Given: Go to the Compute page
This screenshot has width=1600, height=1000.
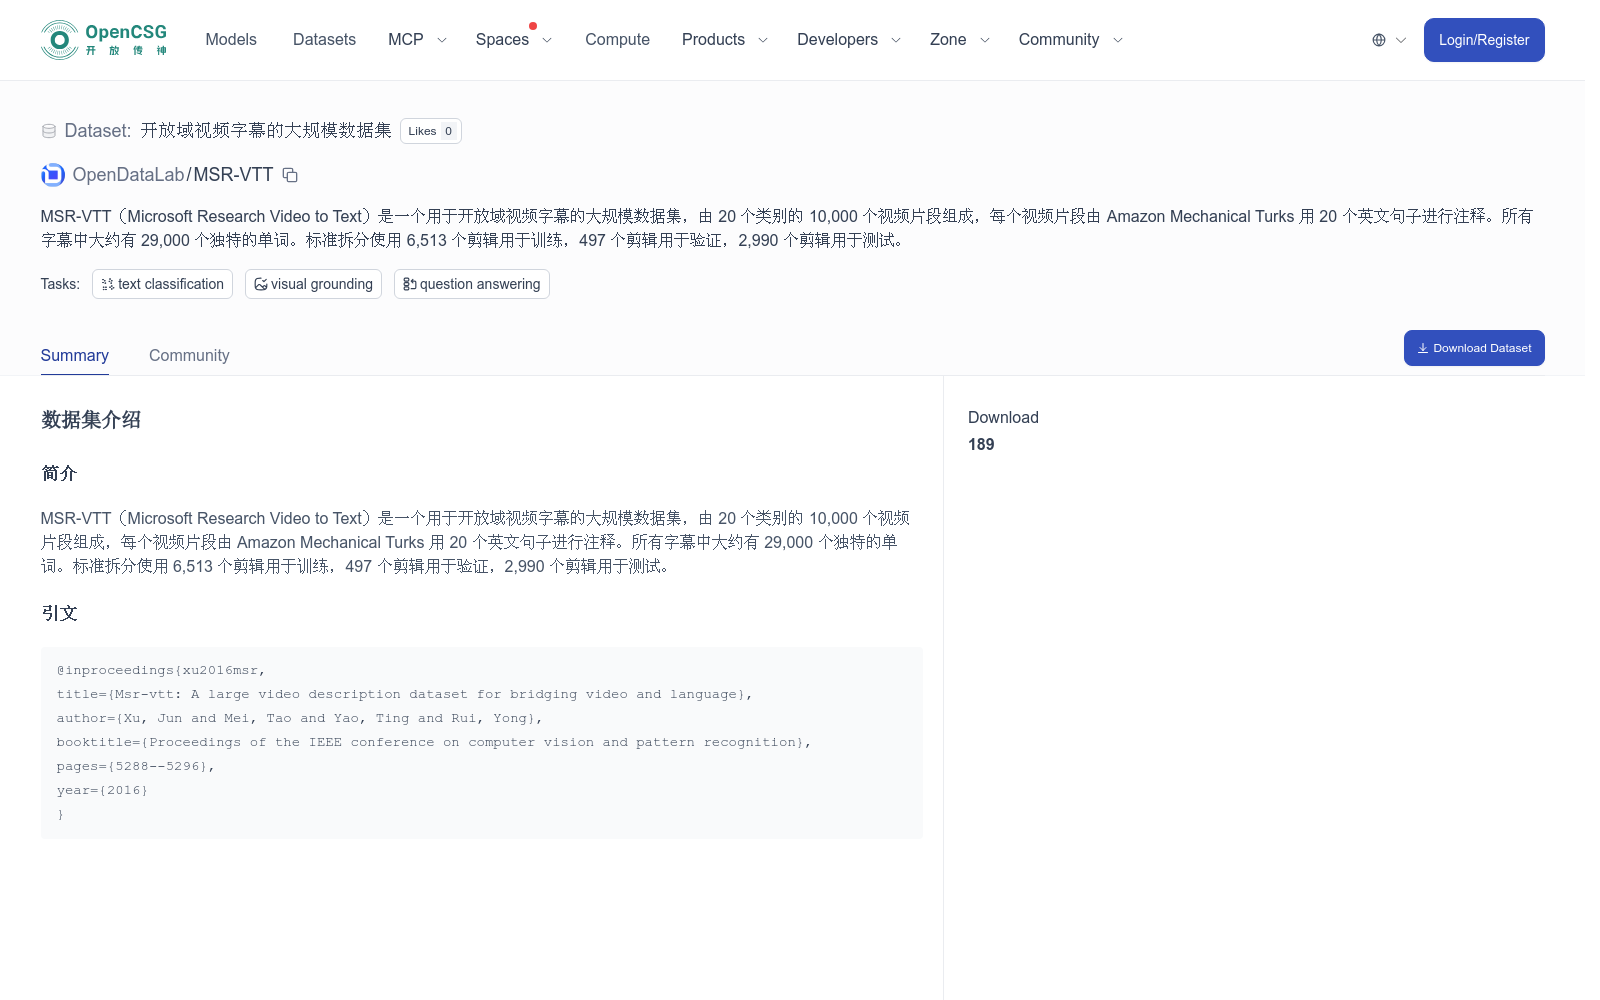Looking at the screenshot, I should [617, 40].
